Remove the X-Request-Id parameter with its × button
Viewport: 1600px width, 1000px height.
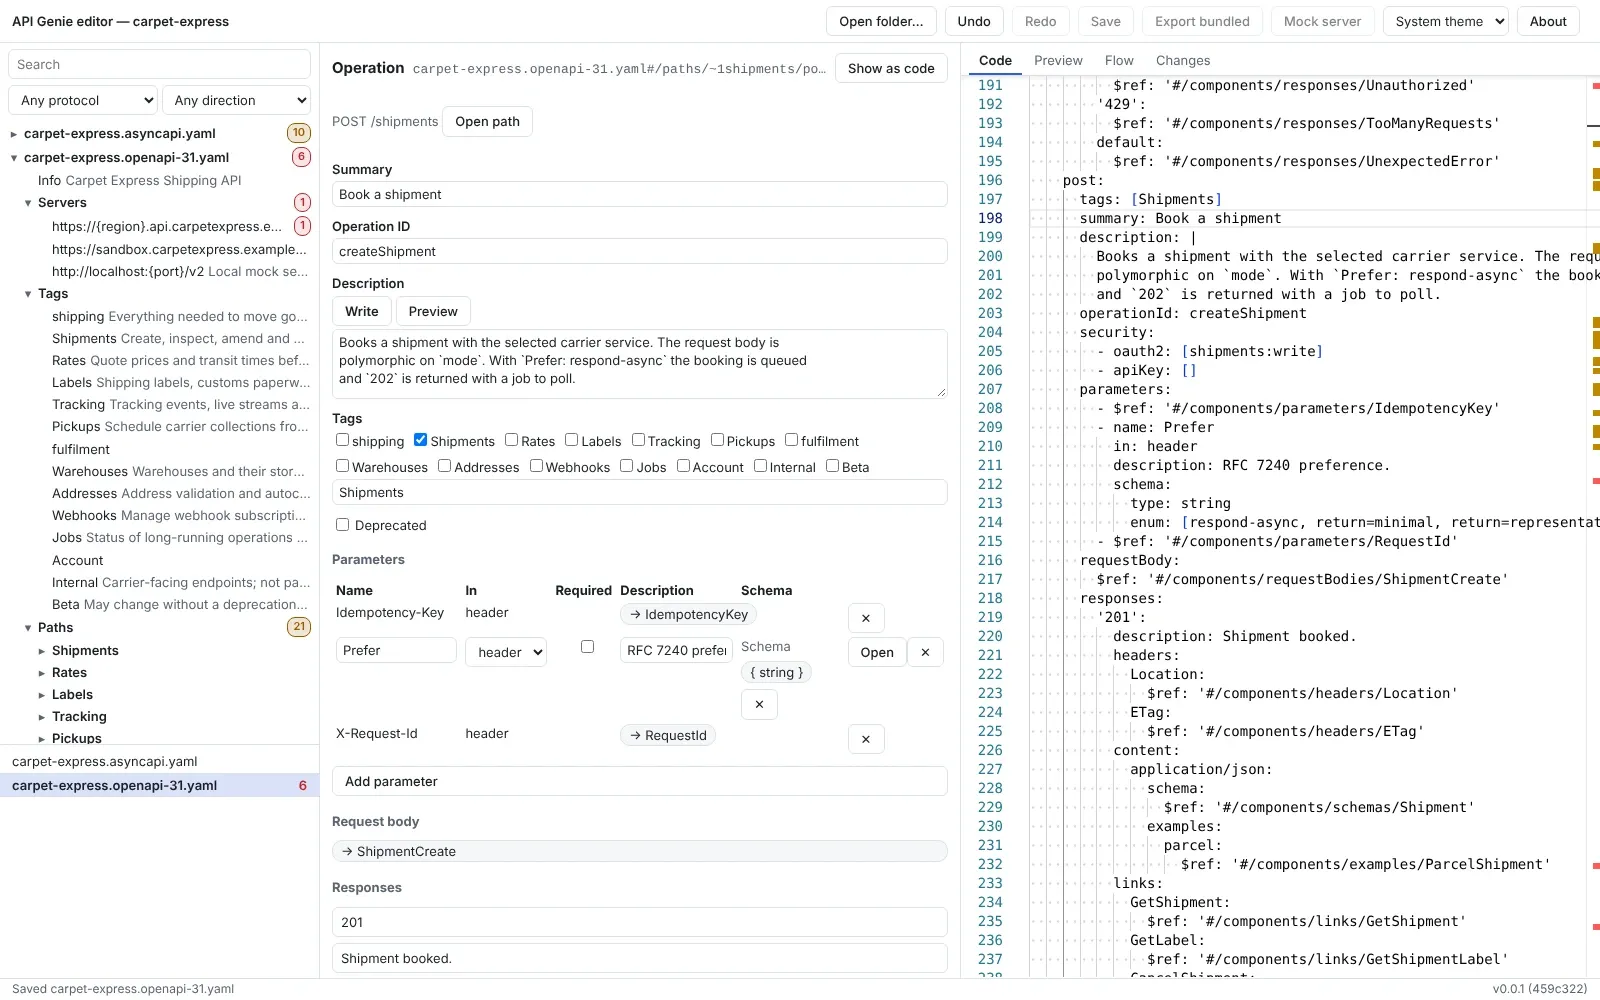click(x=866, y=739)
